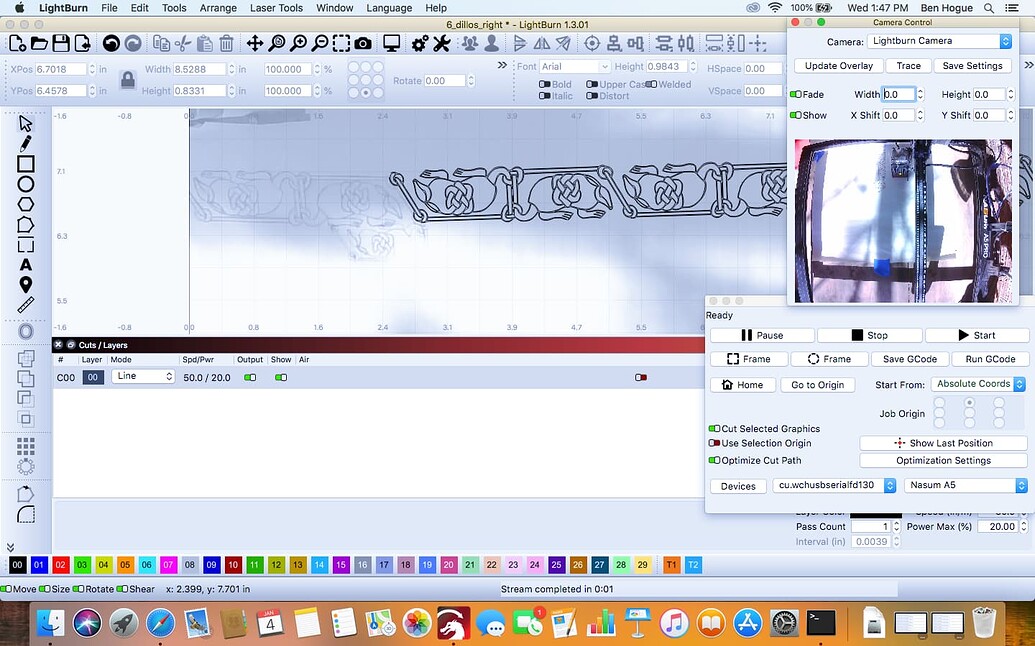Open the Edit menu
Viewport: 1035px width, 646px height.
click(139, 8)
